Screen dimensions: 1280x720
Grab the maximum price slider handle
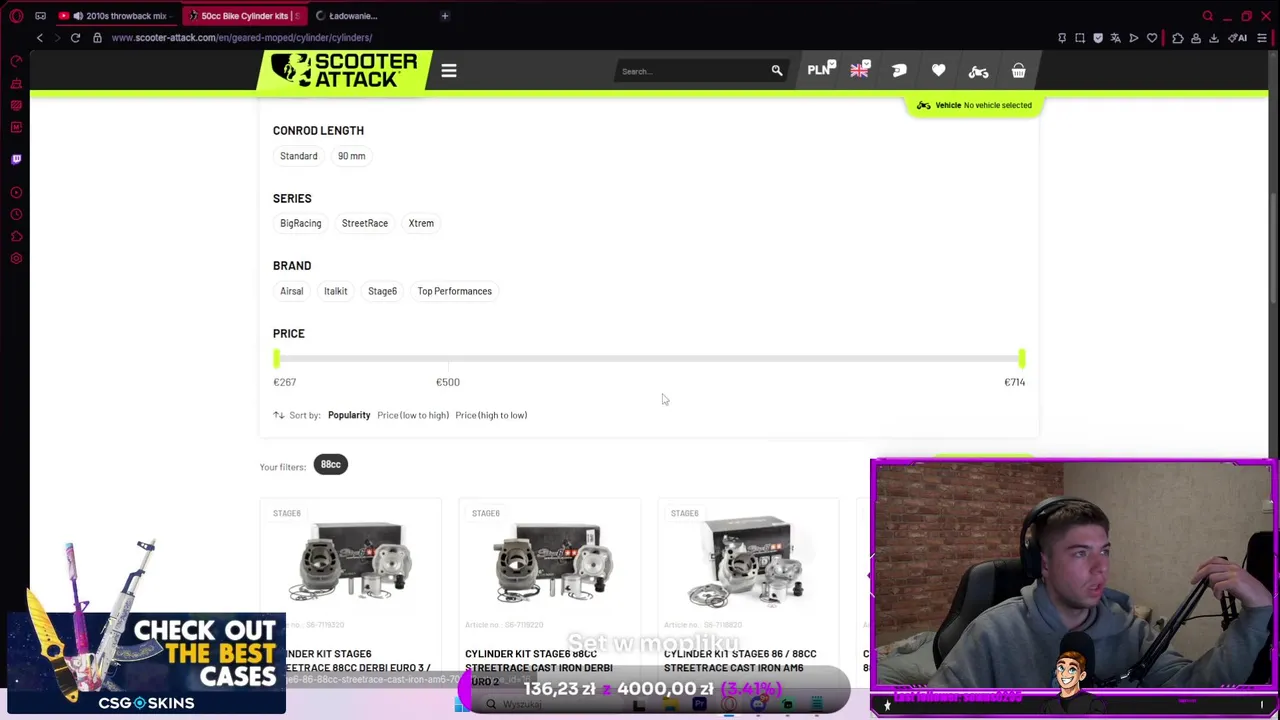1021,358
